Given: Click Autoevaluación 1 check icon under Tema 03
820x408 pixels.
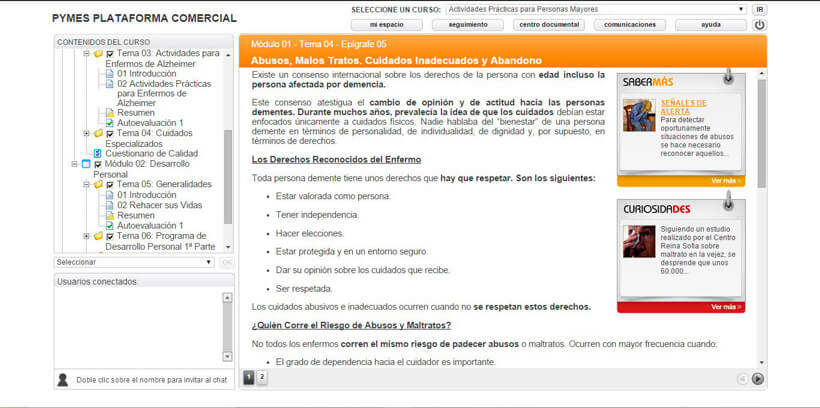Looking at the screenshot, I should tap(109, 123).
